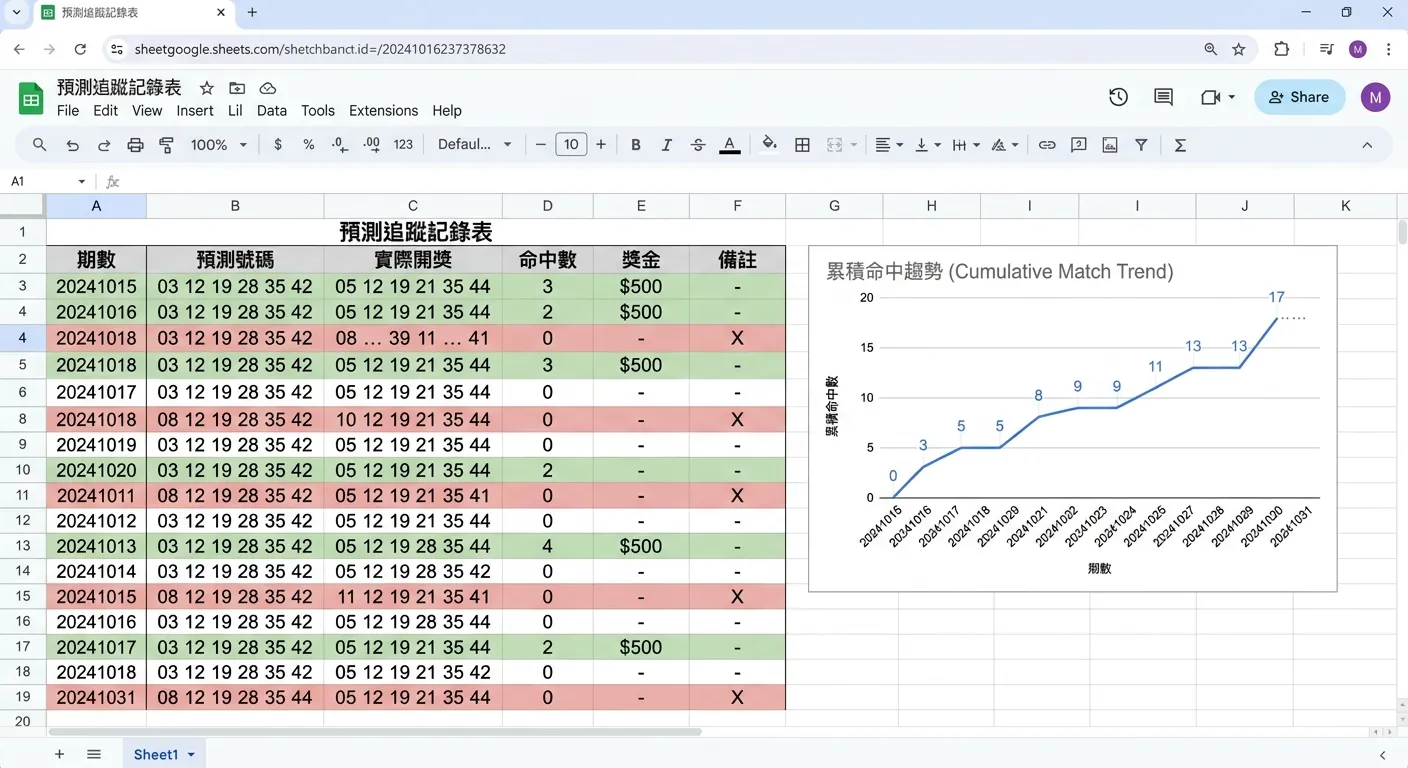Viewport: 1408px width, 768px height.
Task: Increase font size with plus button
Action: [601, 145]
